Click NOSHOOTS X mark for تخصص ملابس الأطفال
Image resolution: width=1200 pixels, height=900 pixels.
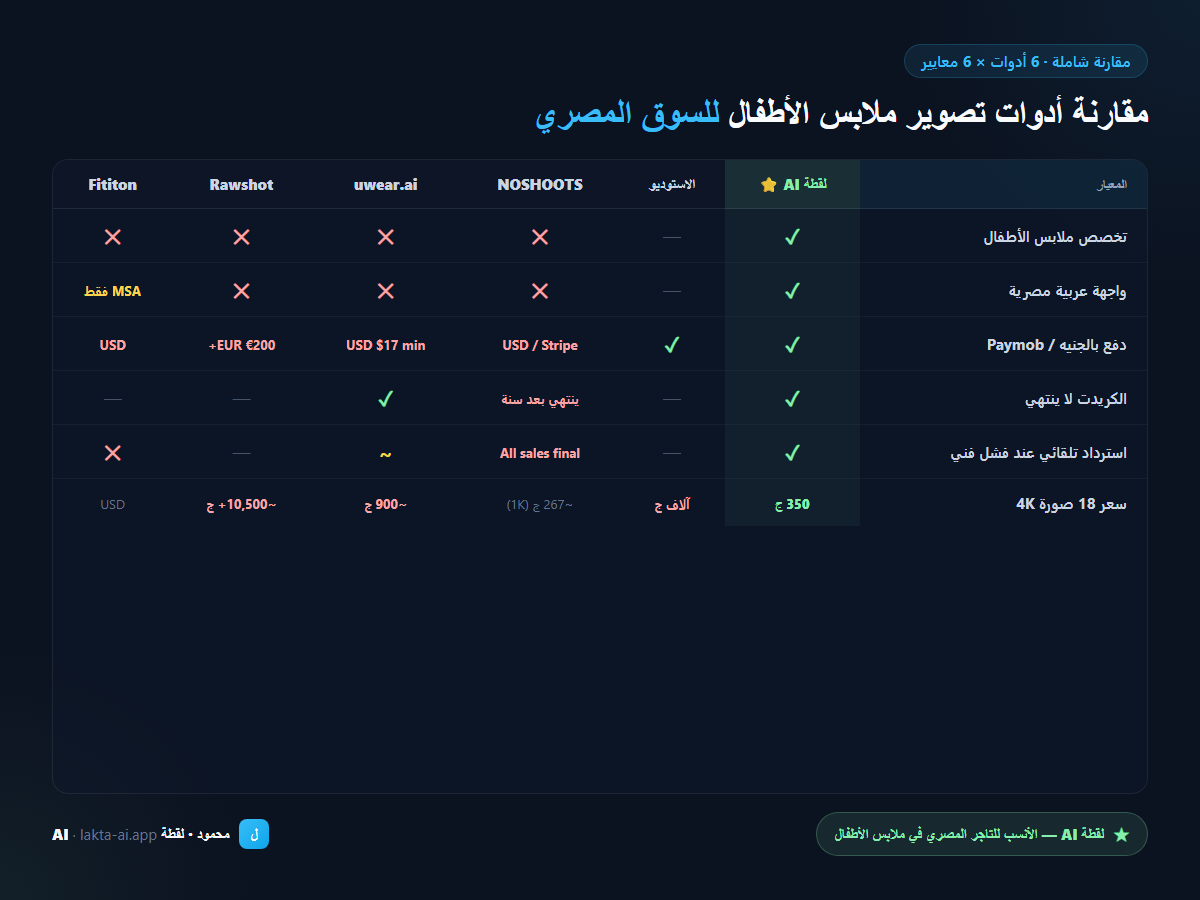[x=540, y=237]
